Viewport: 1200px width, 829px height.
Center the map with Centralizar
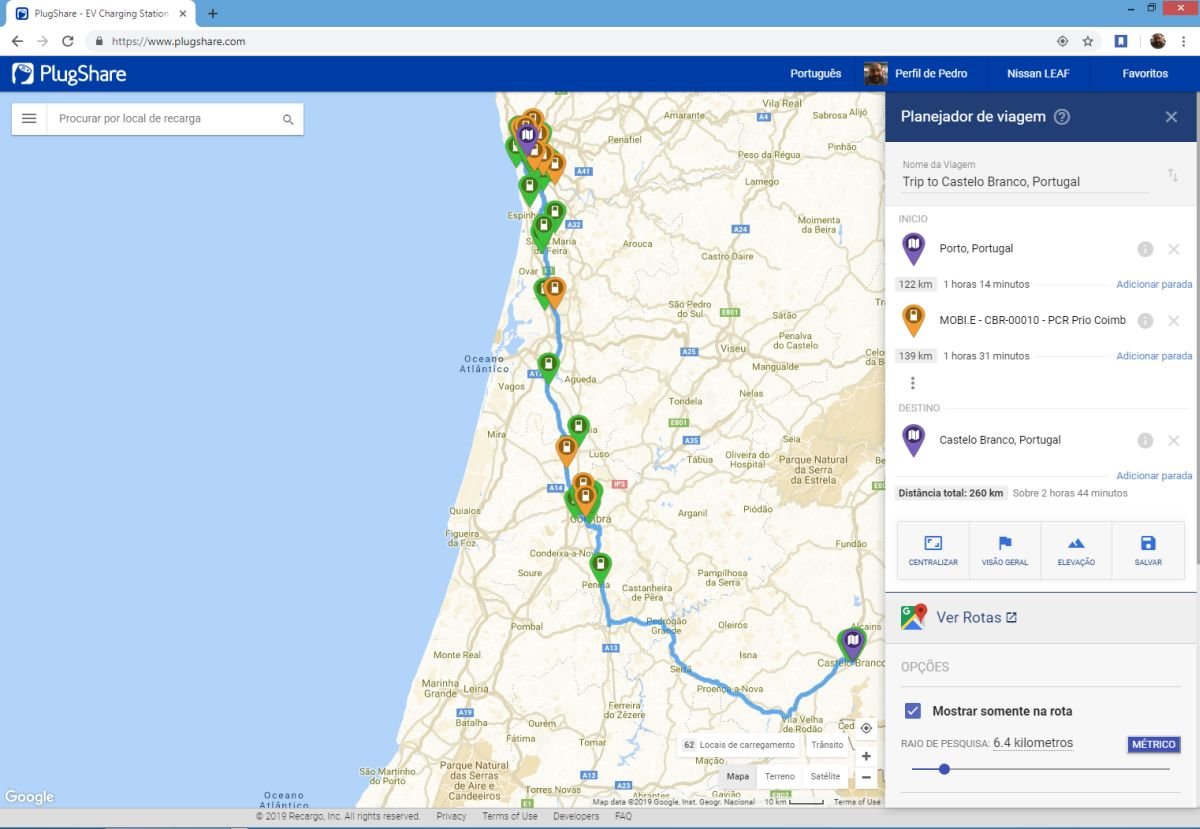[933, 550]
